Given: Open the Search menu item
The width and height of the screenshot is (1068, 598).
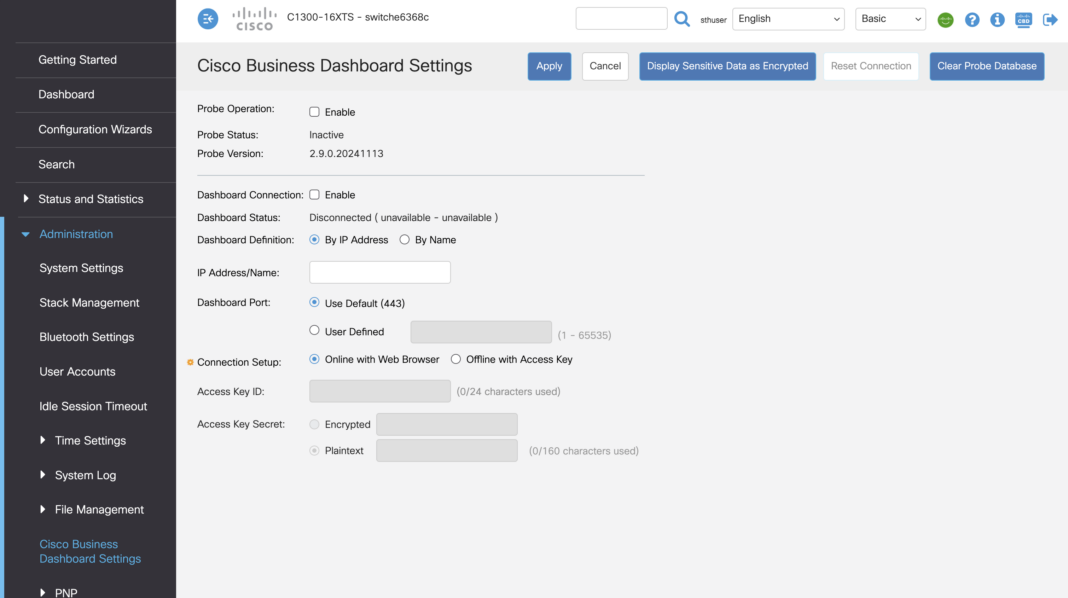Looking at the screenshot, I should (x=57, y=164).
